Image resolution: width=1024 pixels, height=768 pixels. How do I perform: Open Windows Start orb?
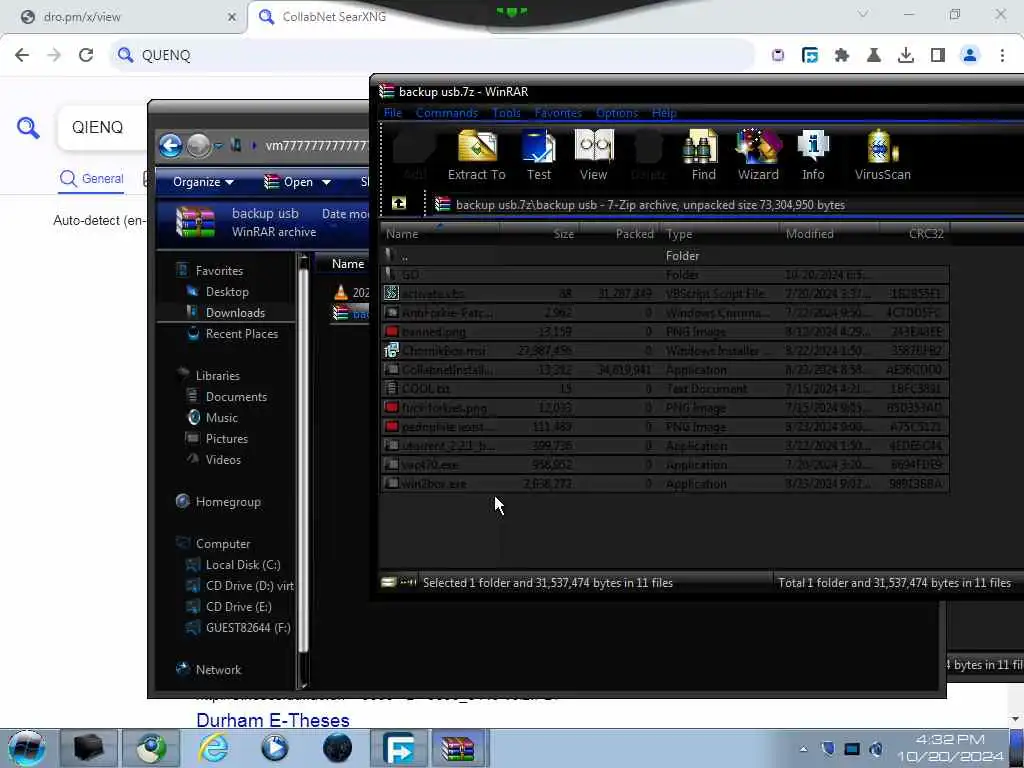[26, 748]
